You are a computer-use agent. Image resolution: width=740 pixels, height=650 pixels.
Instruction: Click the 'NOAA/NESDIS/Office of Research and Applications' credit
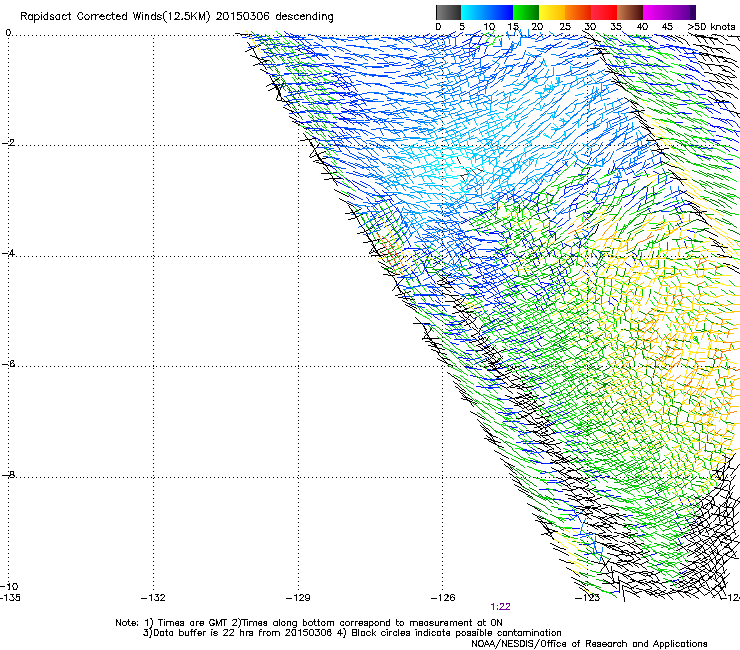point(589,644)
